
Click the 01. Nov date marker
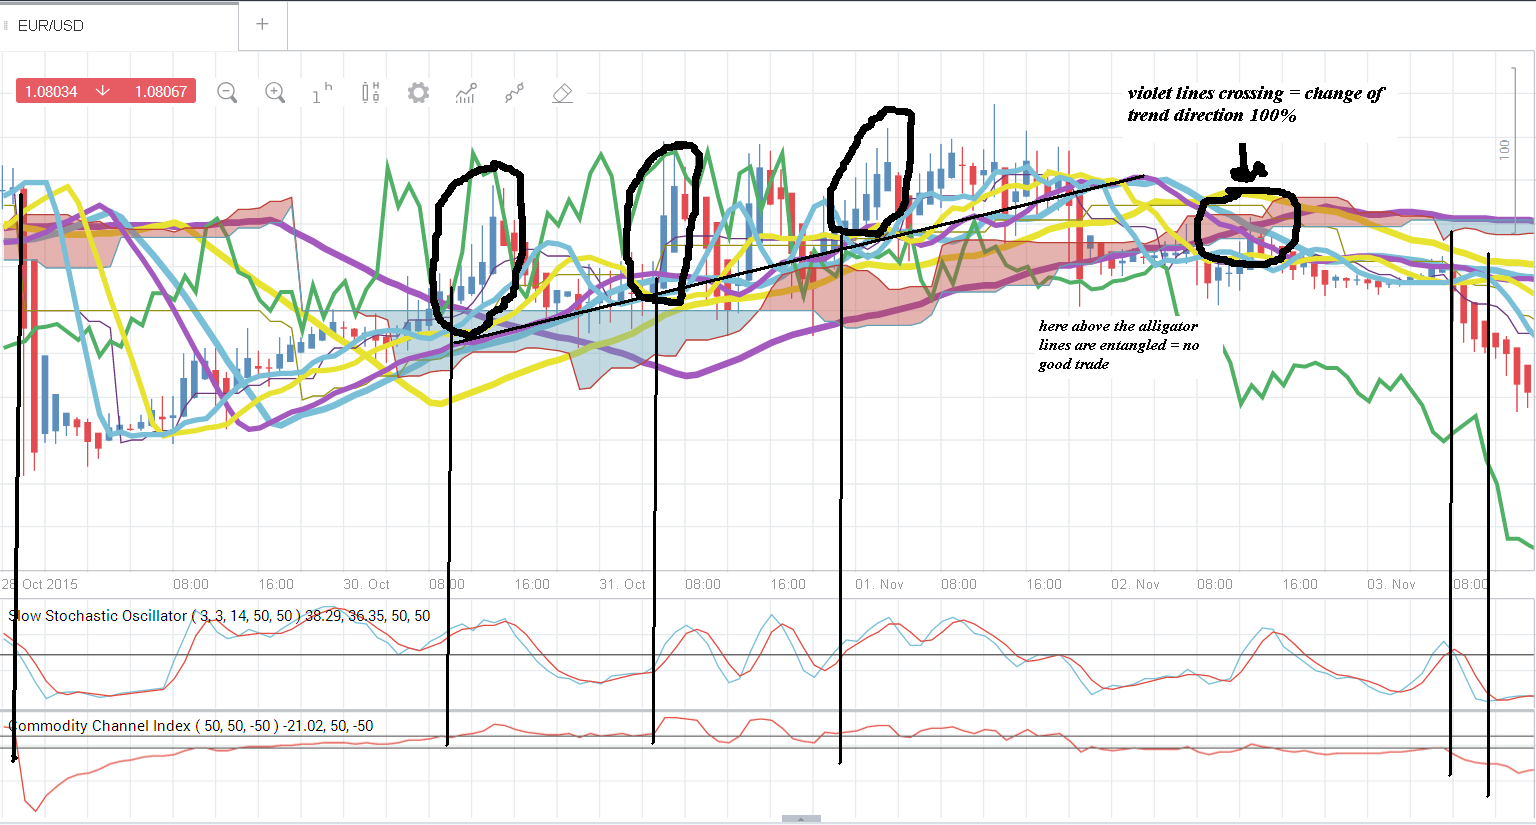(879, 584)
